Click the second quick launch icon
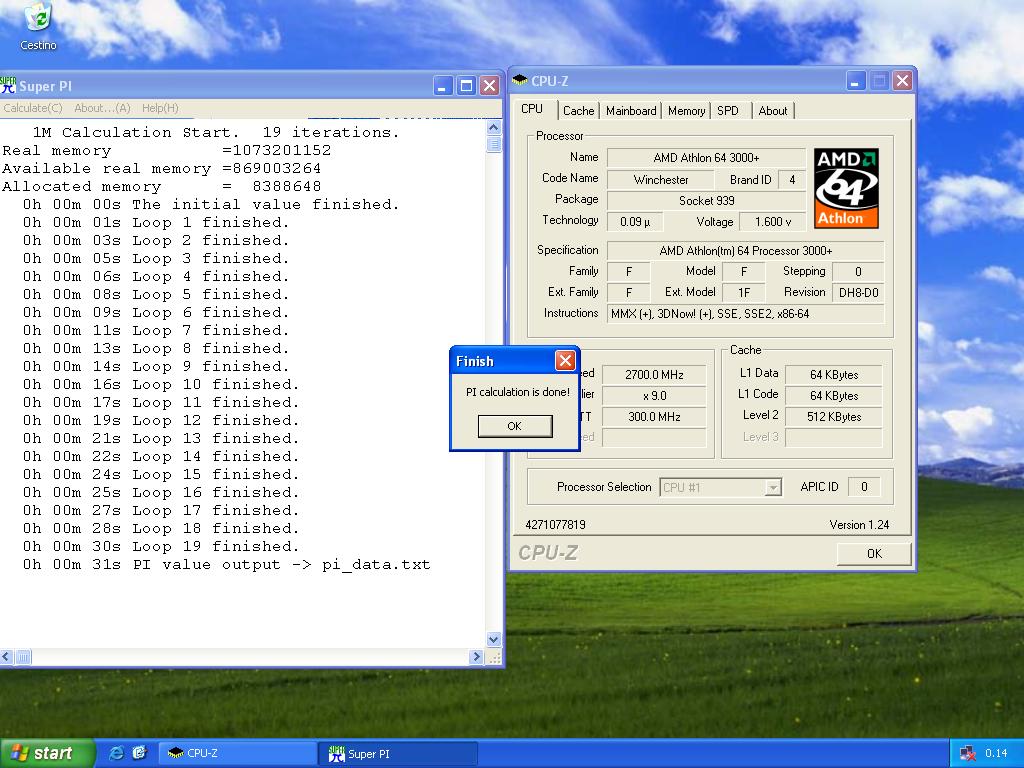 pyautogui.click(x=140, y=753)
